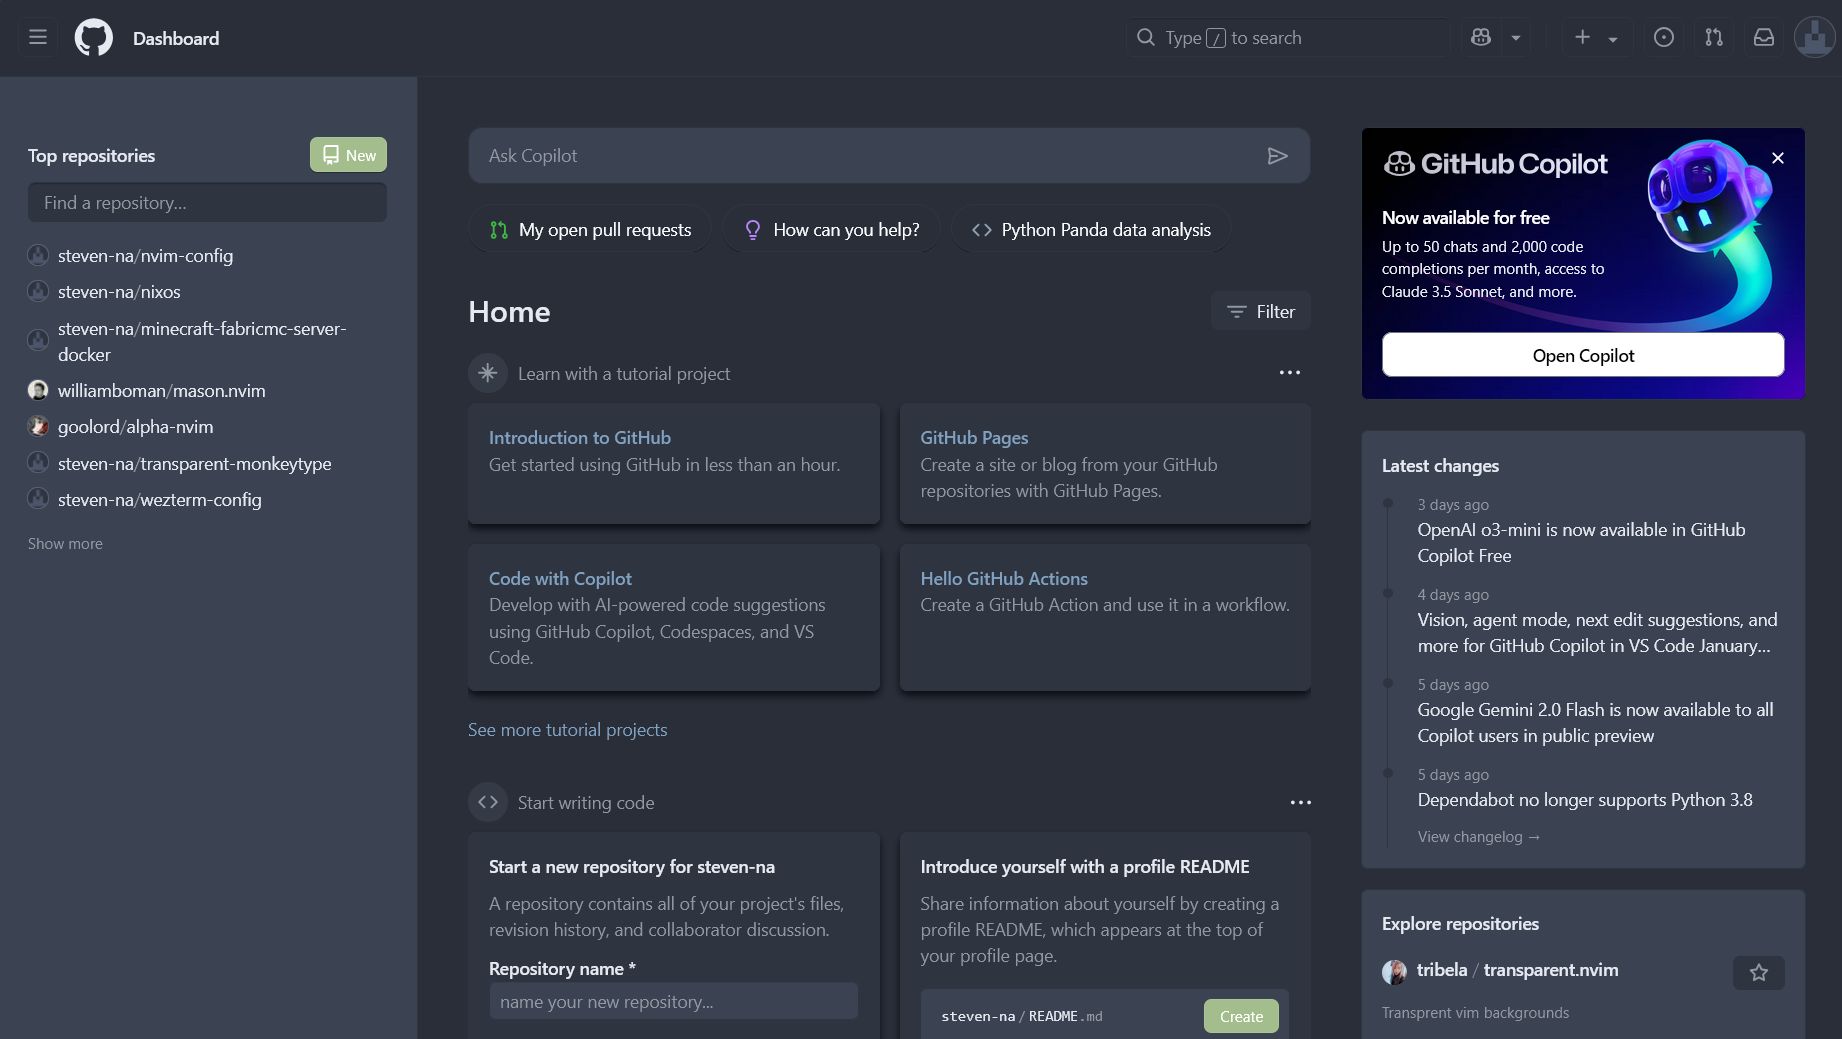Open steven-na/nixos repository

pyautogui.click(x=119, y=292)
